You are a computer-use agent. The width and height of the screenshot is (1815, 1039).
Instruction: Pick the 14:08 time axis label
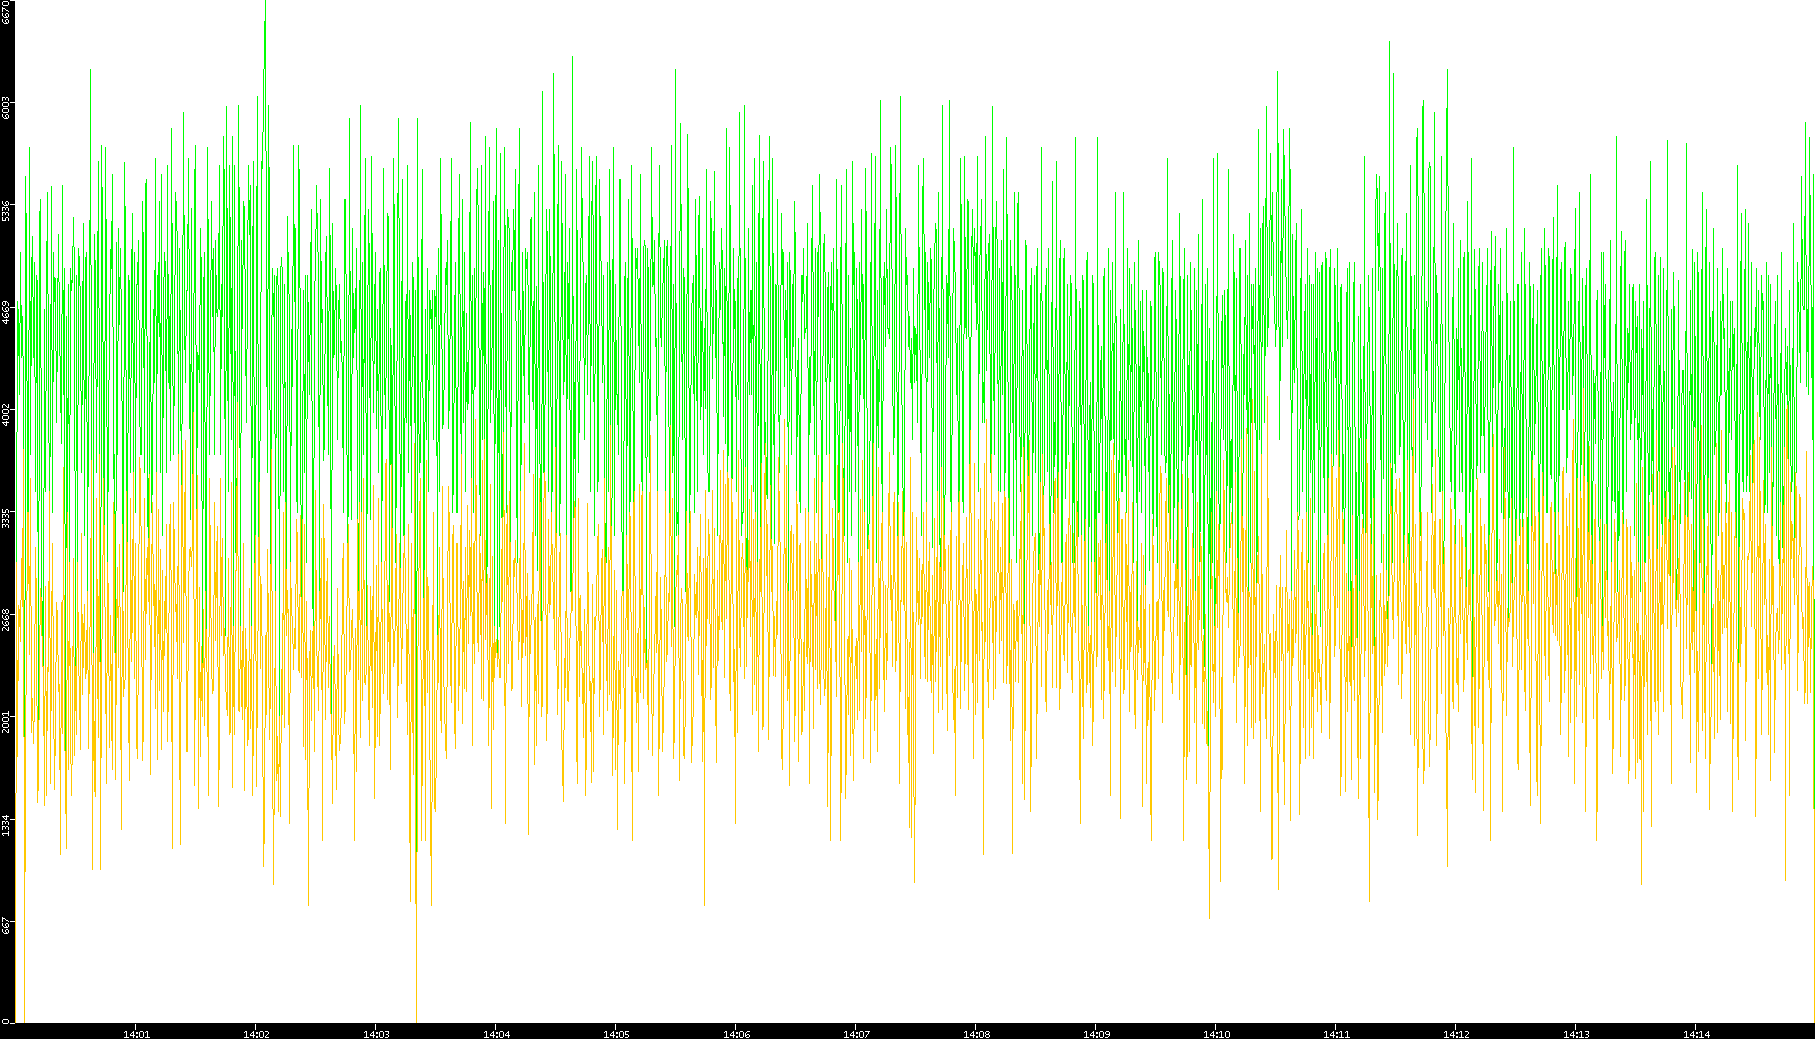tap(976, 1034)
